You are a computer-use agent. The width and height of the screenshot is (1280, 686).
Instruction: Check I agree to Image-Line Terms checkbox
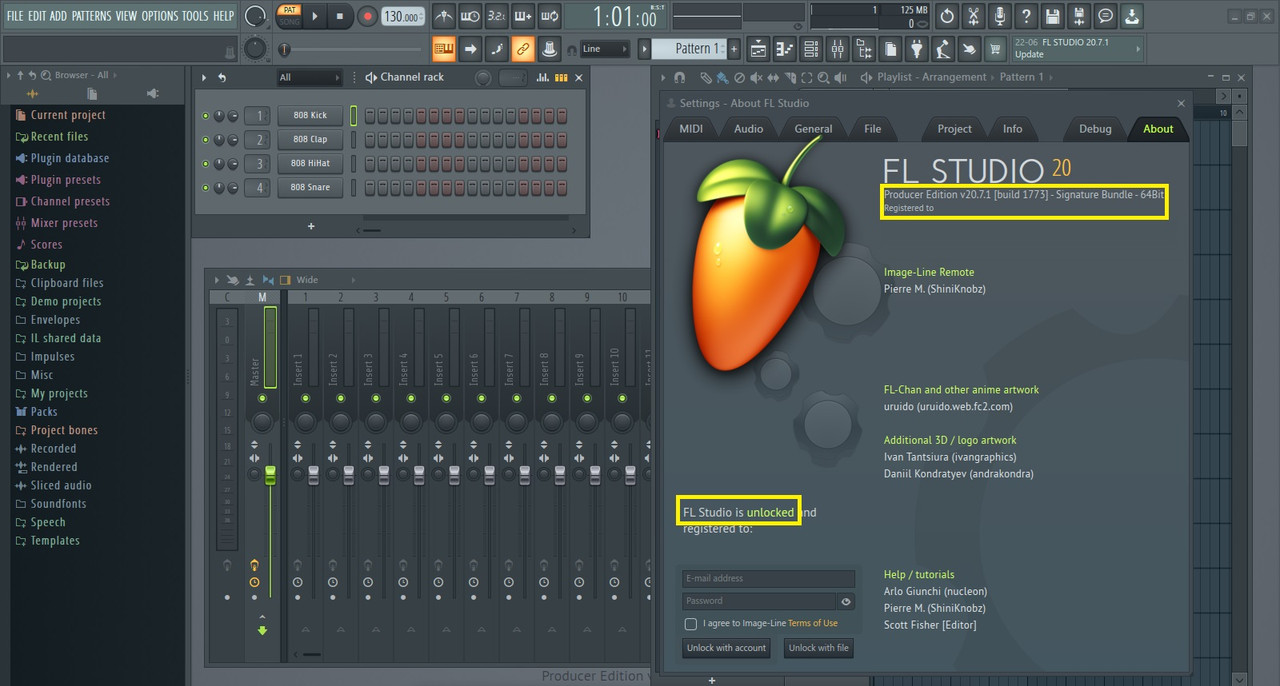(x=690, y=624)
